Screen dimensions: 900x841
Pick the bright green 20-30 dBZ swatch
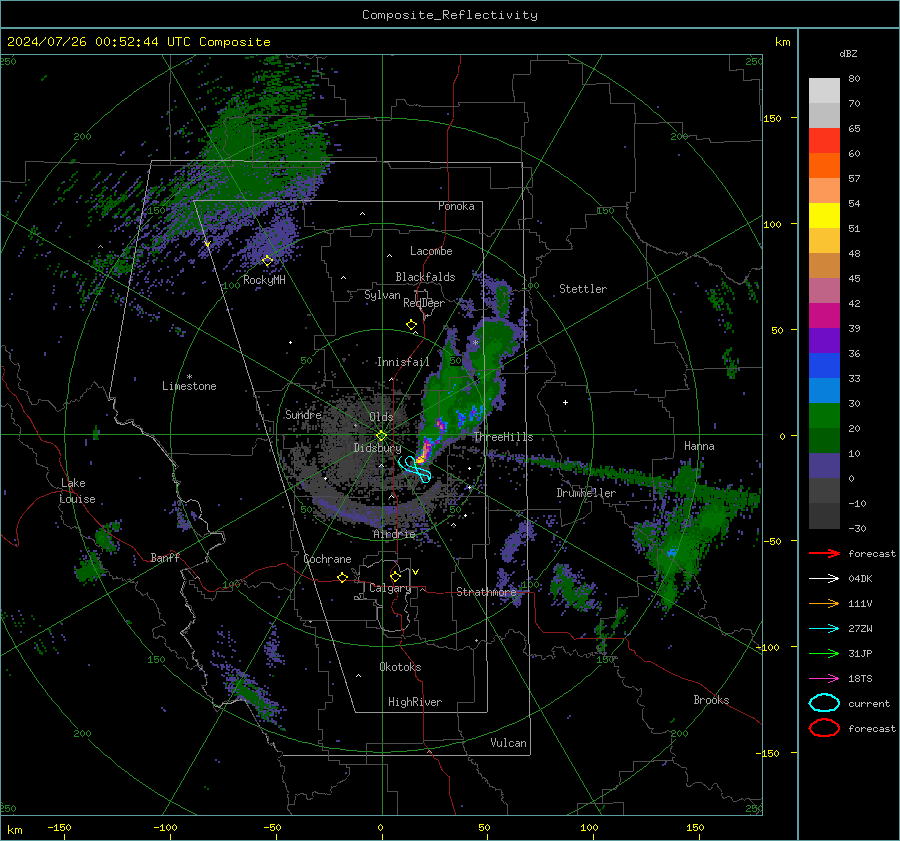click(824, 416)
